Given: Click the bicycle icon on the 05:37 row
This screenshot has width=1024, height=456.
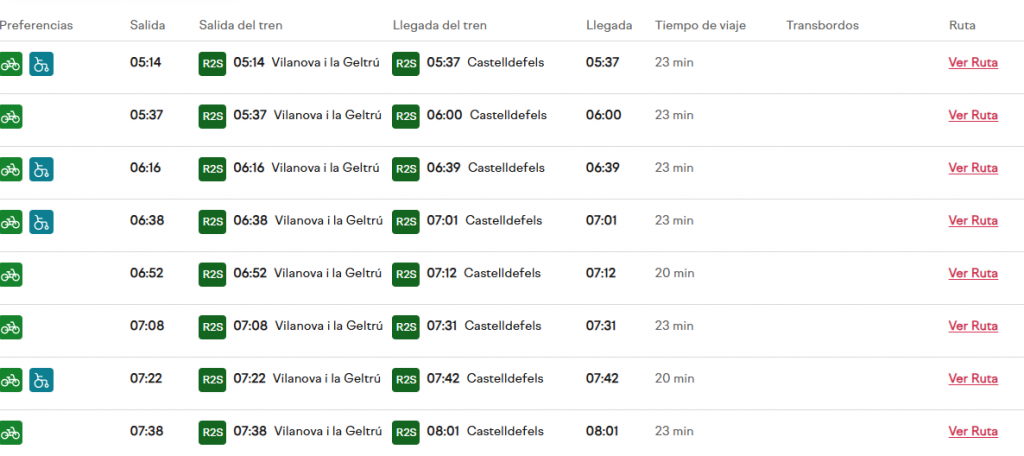Looking at the screenshot, I should [10, 116].
